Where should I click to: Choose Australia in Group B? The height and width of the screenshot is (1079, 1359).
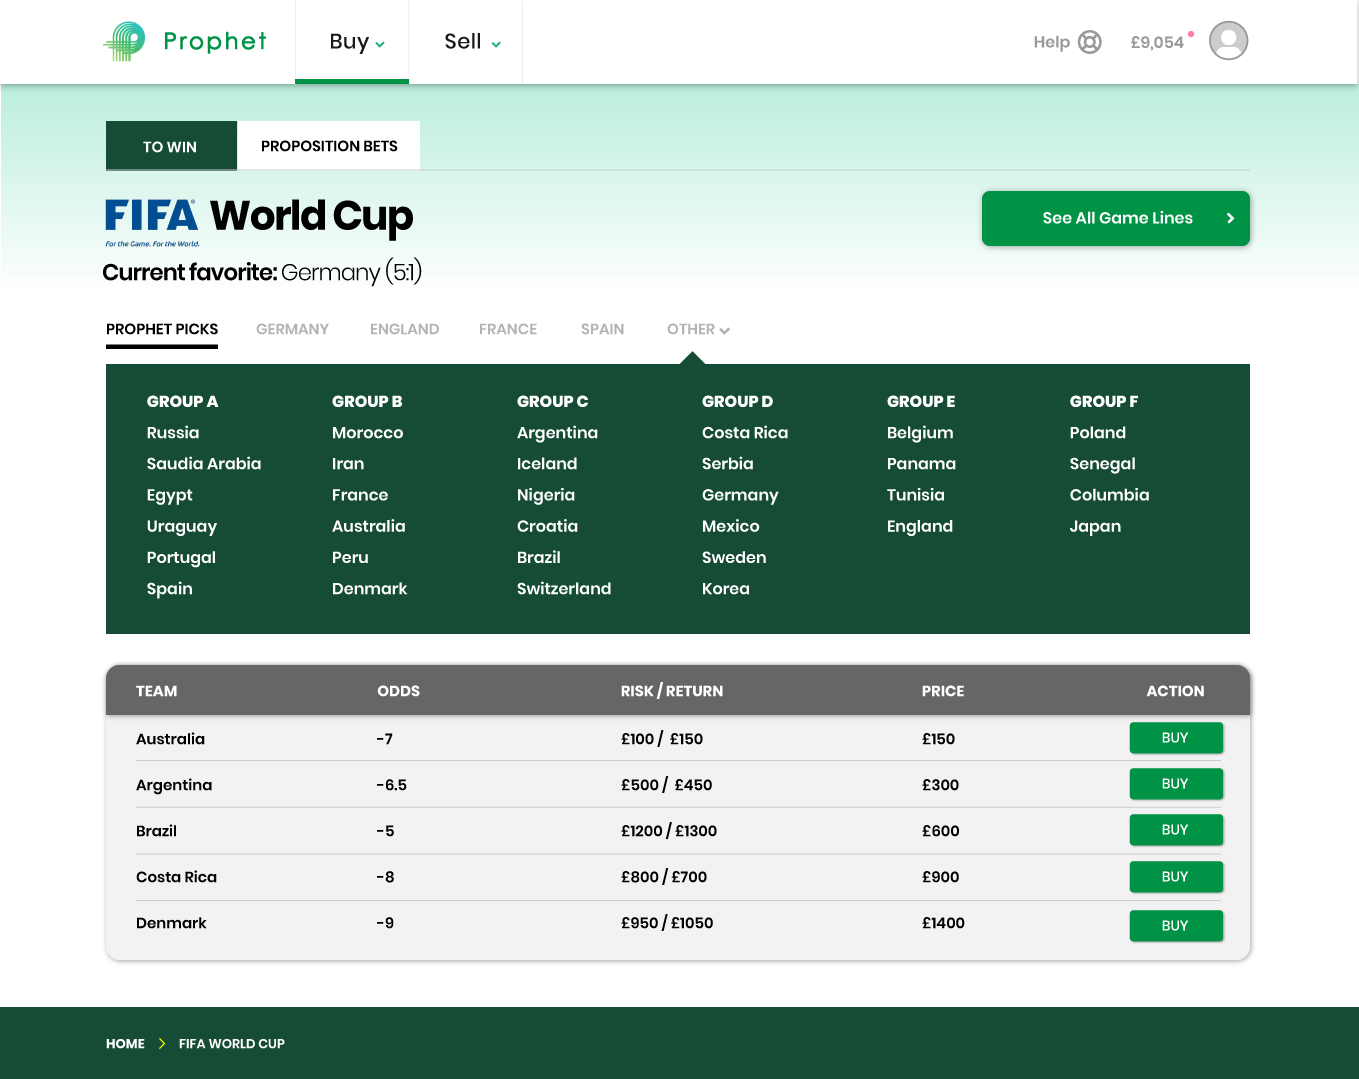[x=369, y=525]
